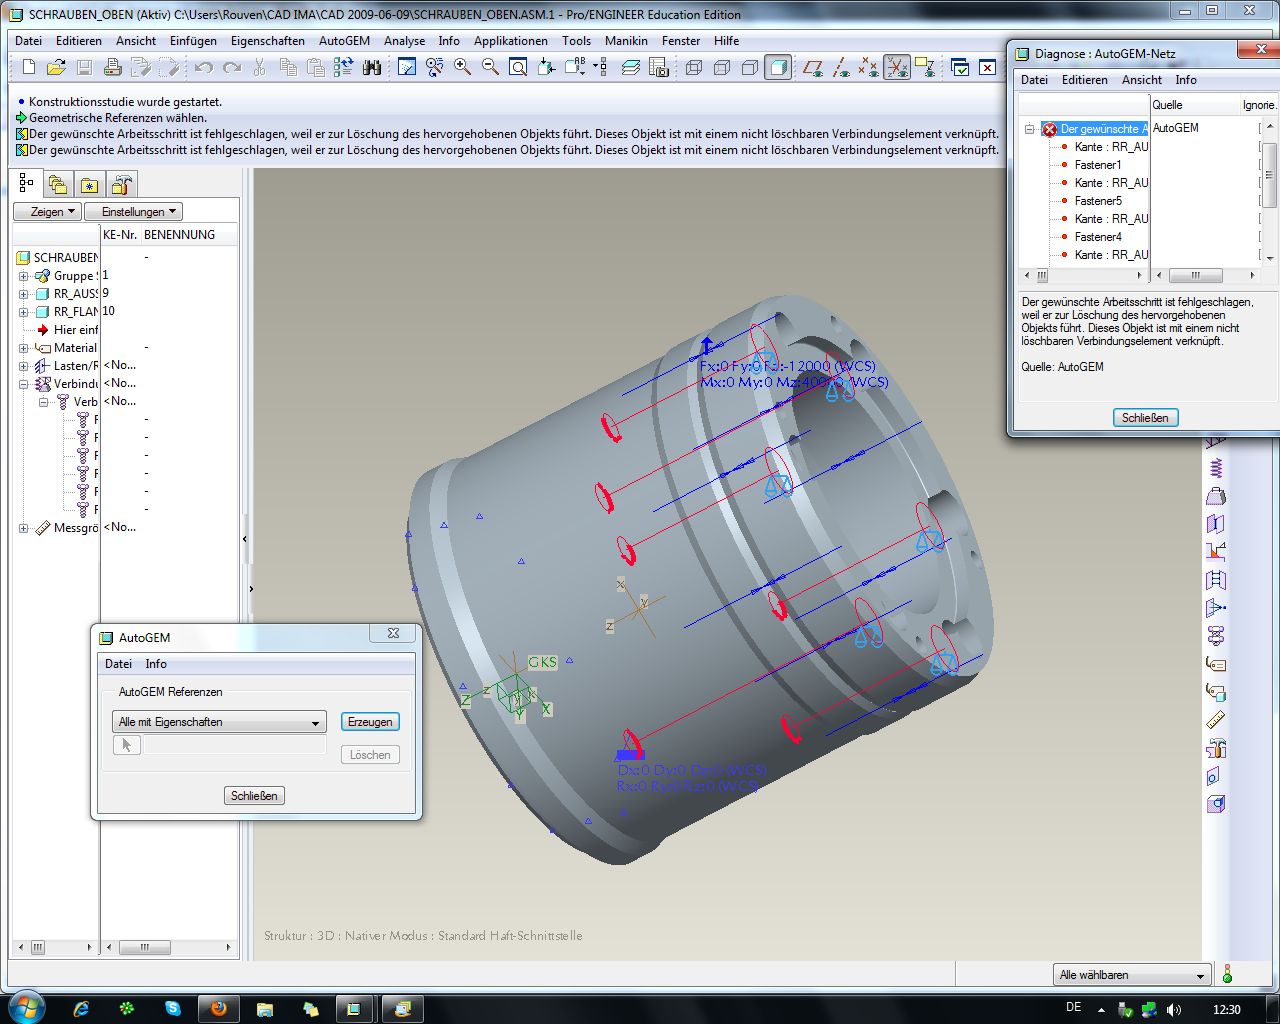Click the binoculars Find icon
Image resolution: width=1280 pixels, height=1024 pixels.
click(372, 67)
